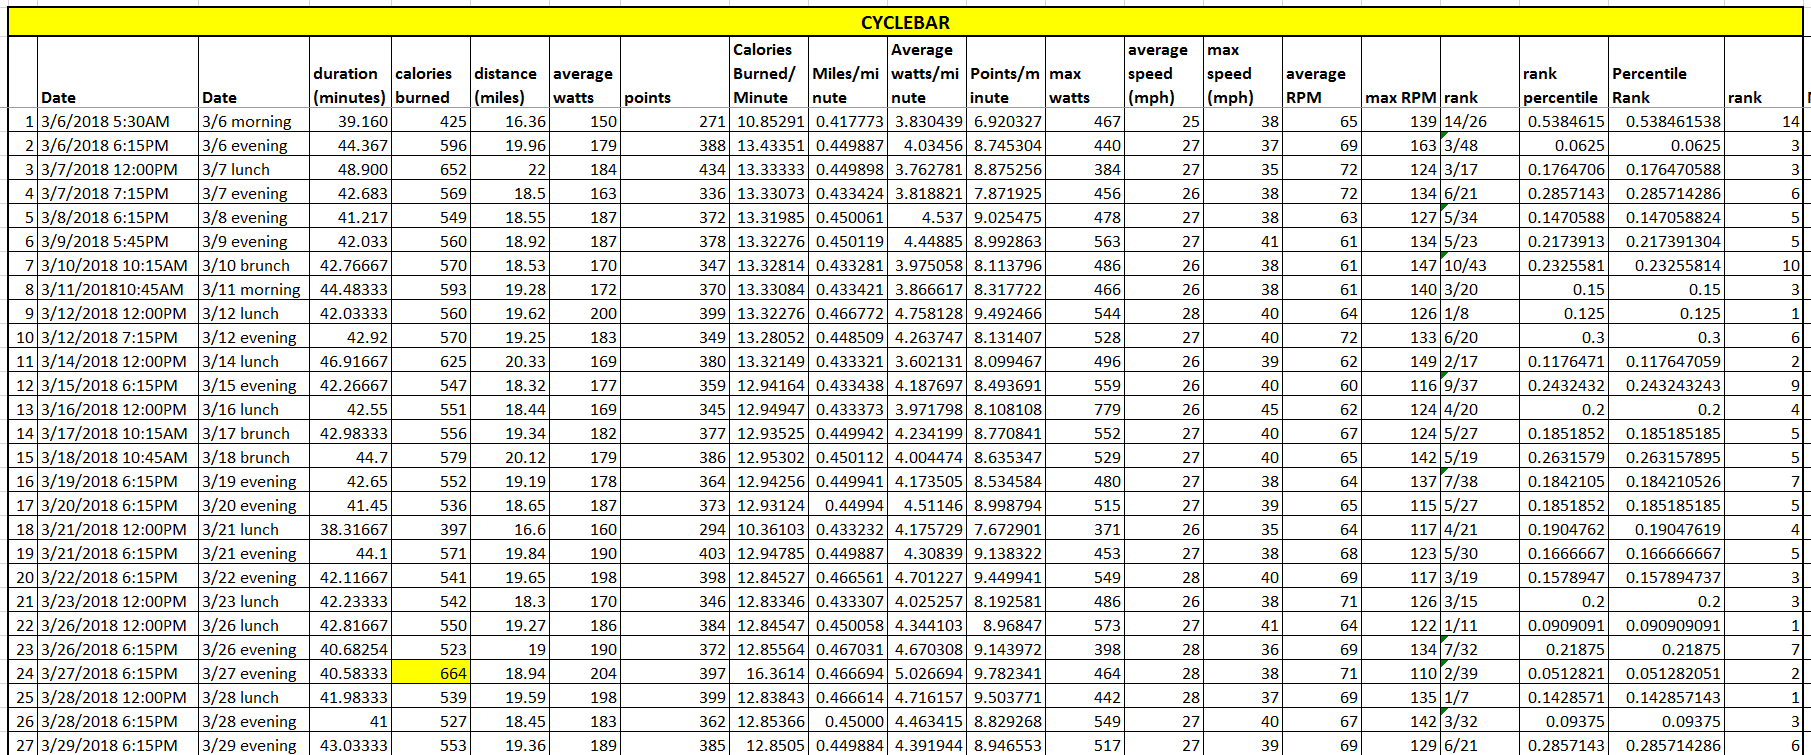Click the 10.36103 calories per minute cell
Image resolution: width=1811 pixels, height=755 pixels.
coord(768,529)
